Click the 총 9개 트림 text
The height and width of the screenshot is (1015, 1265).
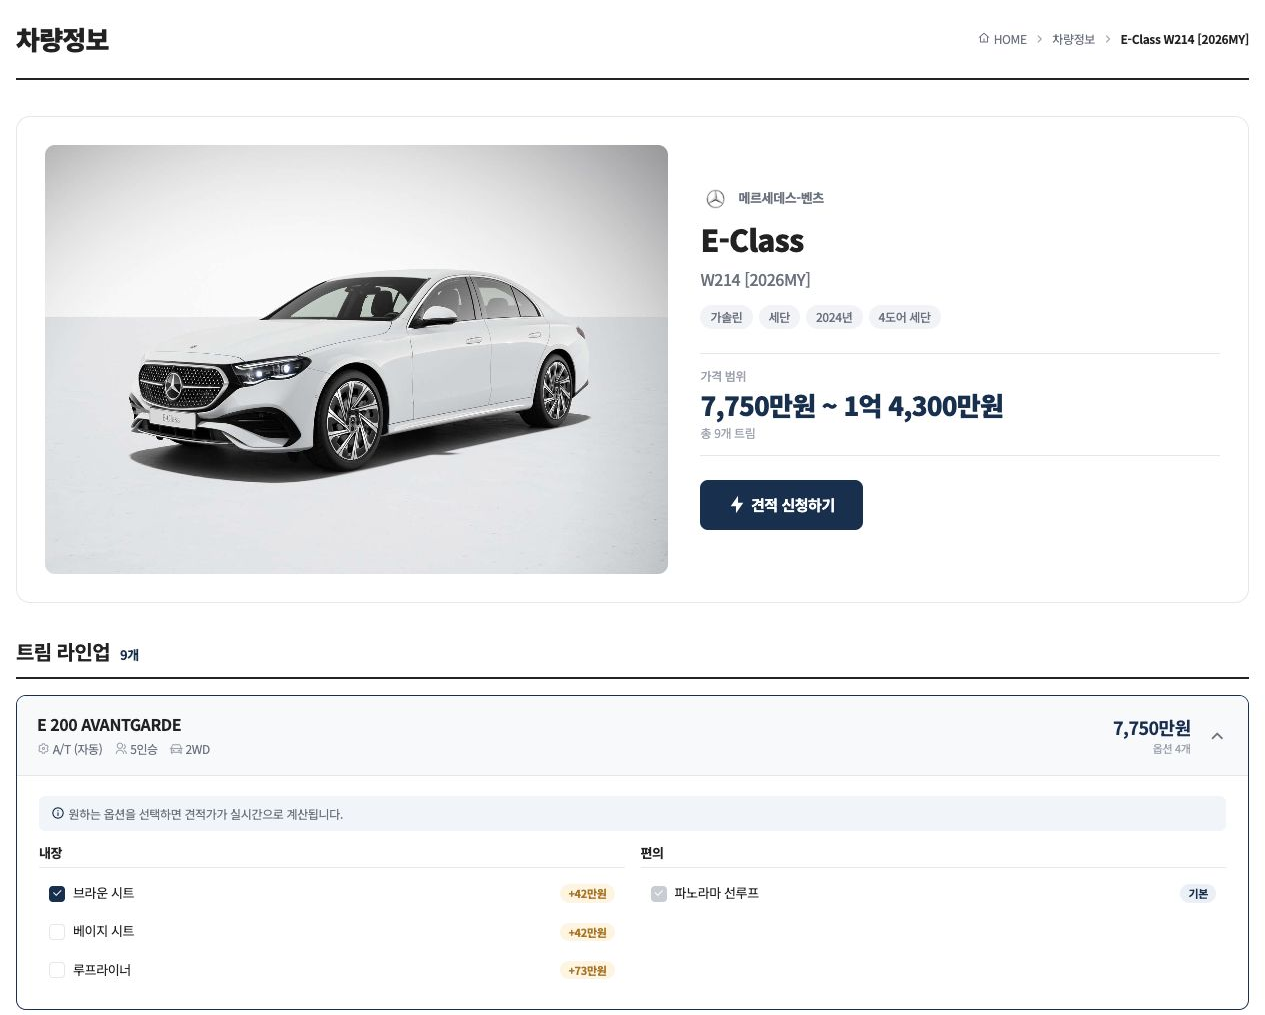pyautogui.click(x=728, y=434)
